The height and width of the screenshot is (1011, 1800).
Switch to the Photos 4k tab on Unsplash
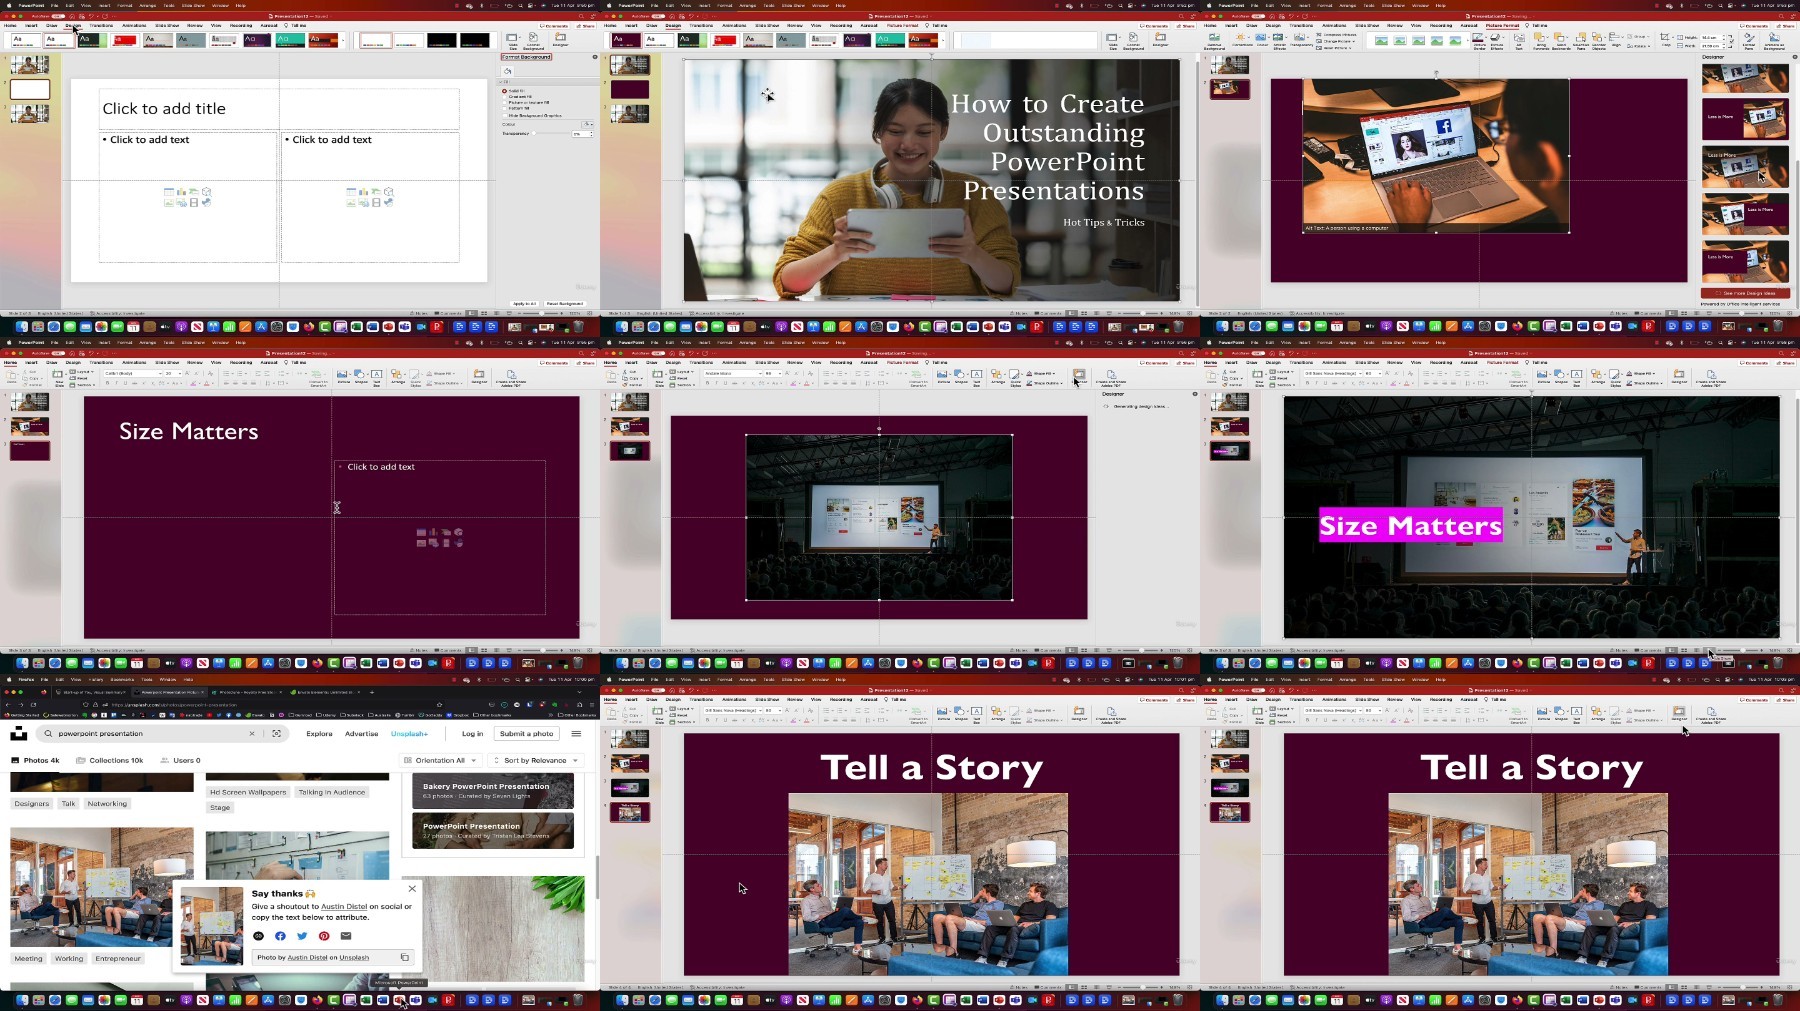coord(36,761)
